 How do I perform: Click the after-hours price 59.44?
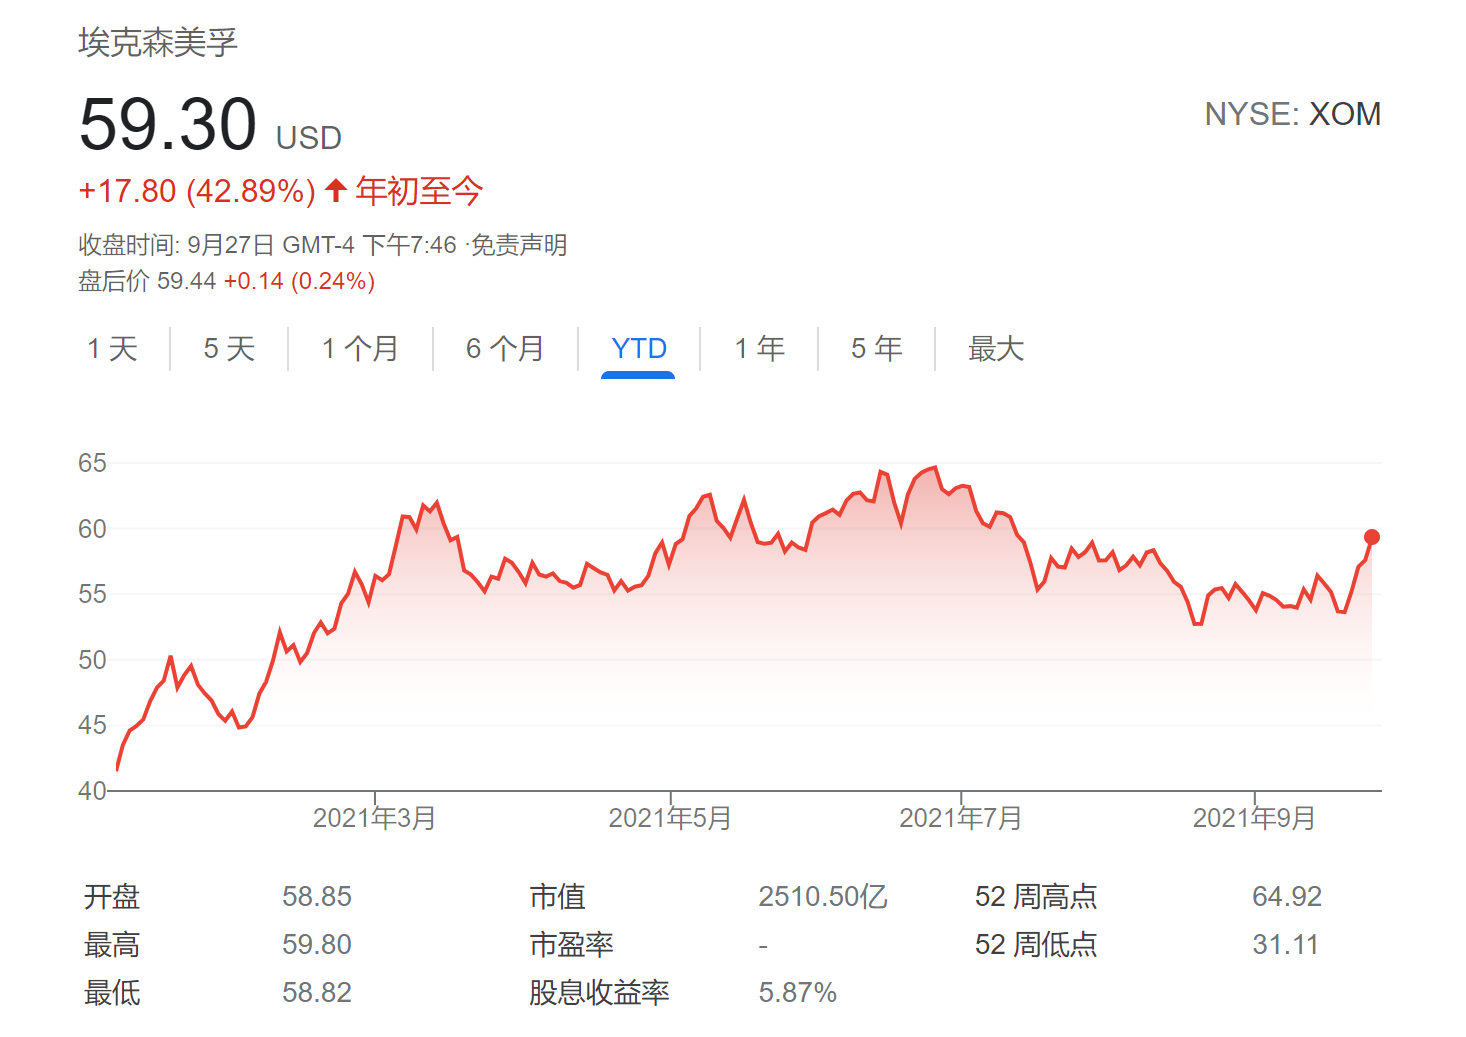pyautogui.click(x=186, y=281)
